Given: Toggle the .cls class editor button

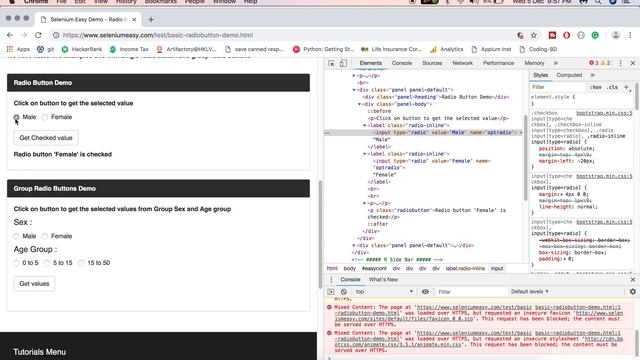Looking at the screenshot, I should click(612, 87).
